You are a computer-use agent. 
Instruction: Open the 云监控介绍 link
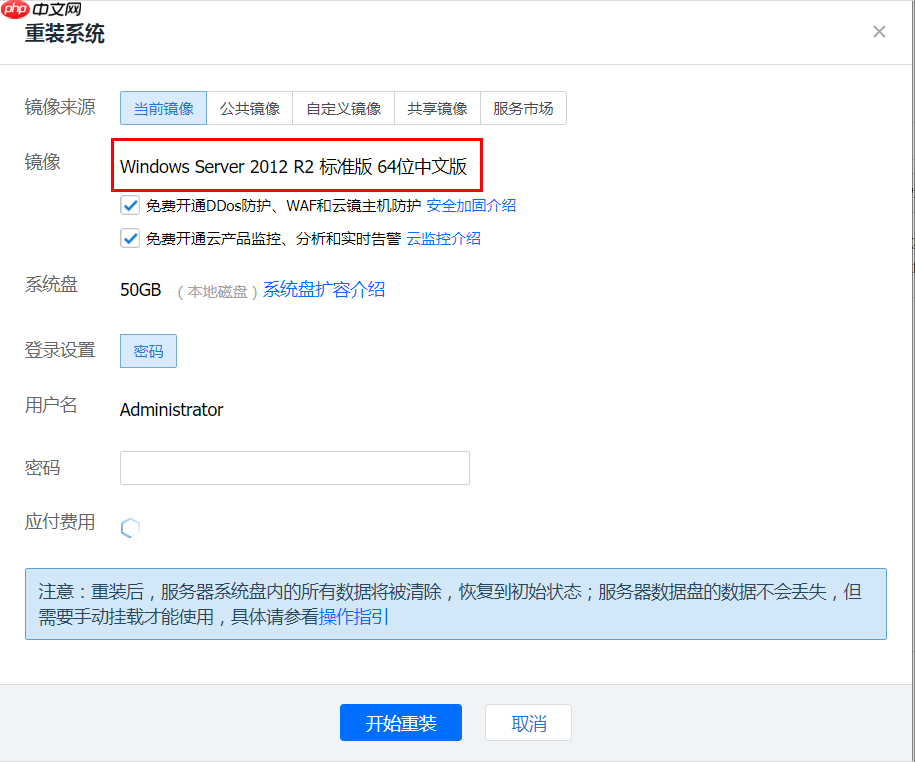coord(443,238)
